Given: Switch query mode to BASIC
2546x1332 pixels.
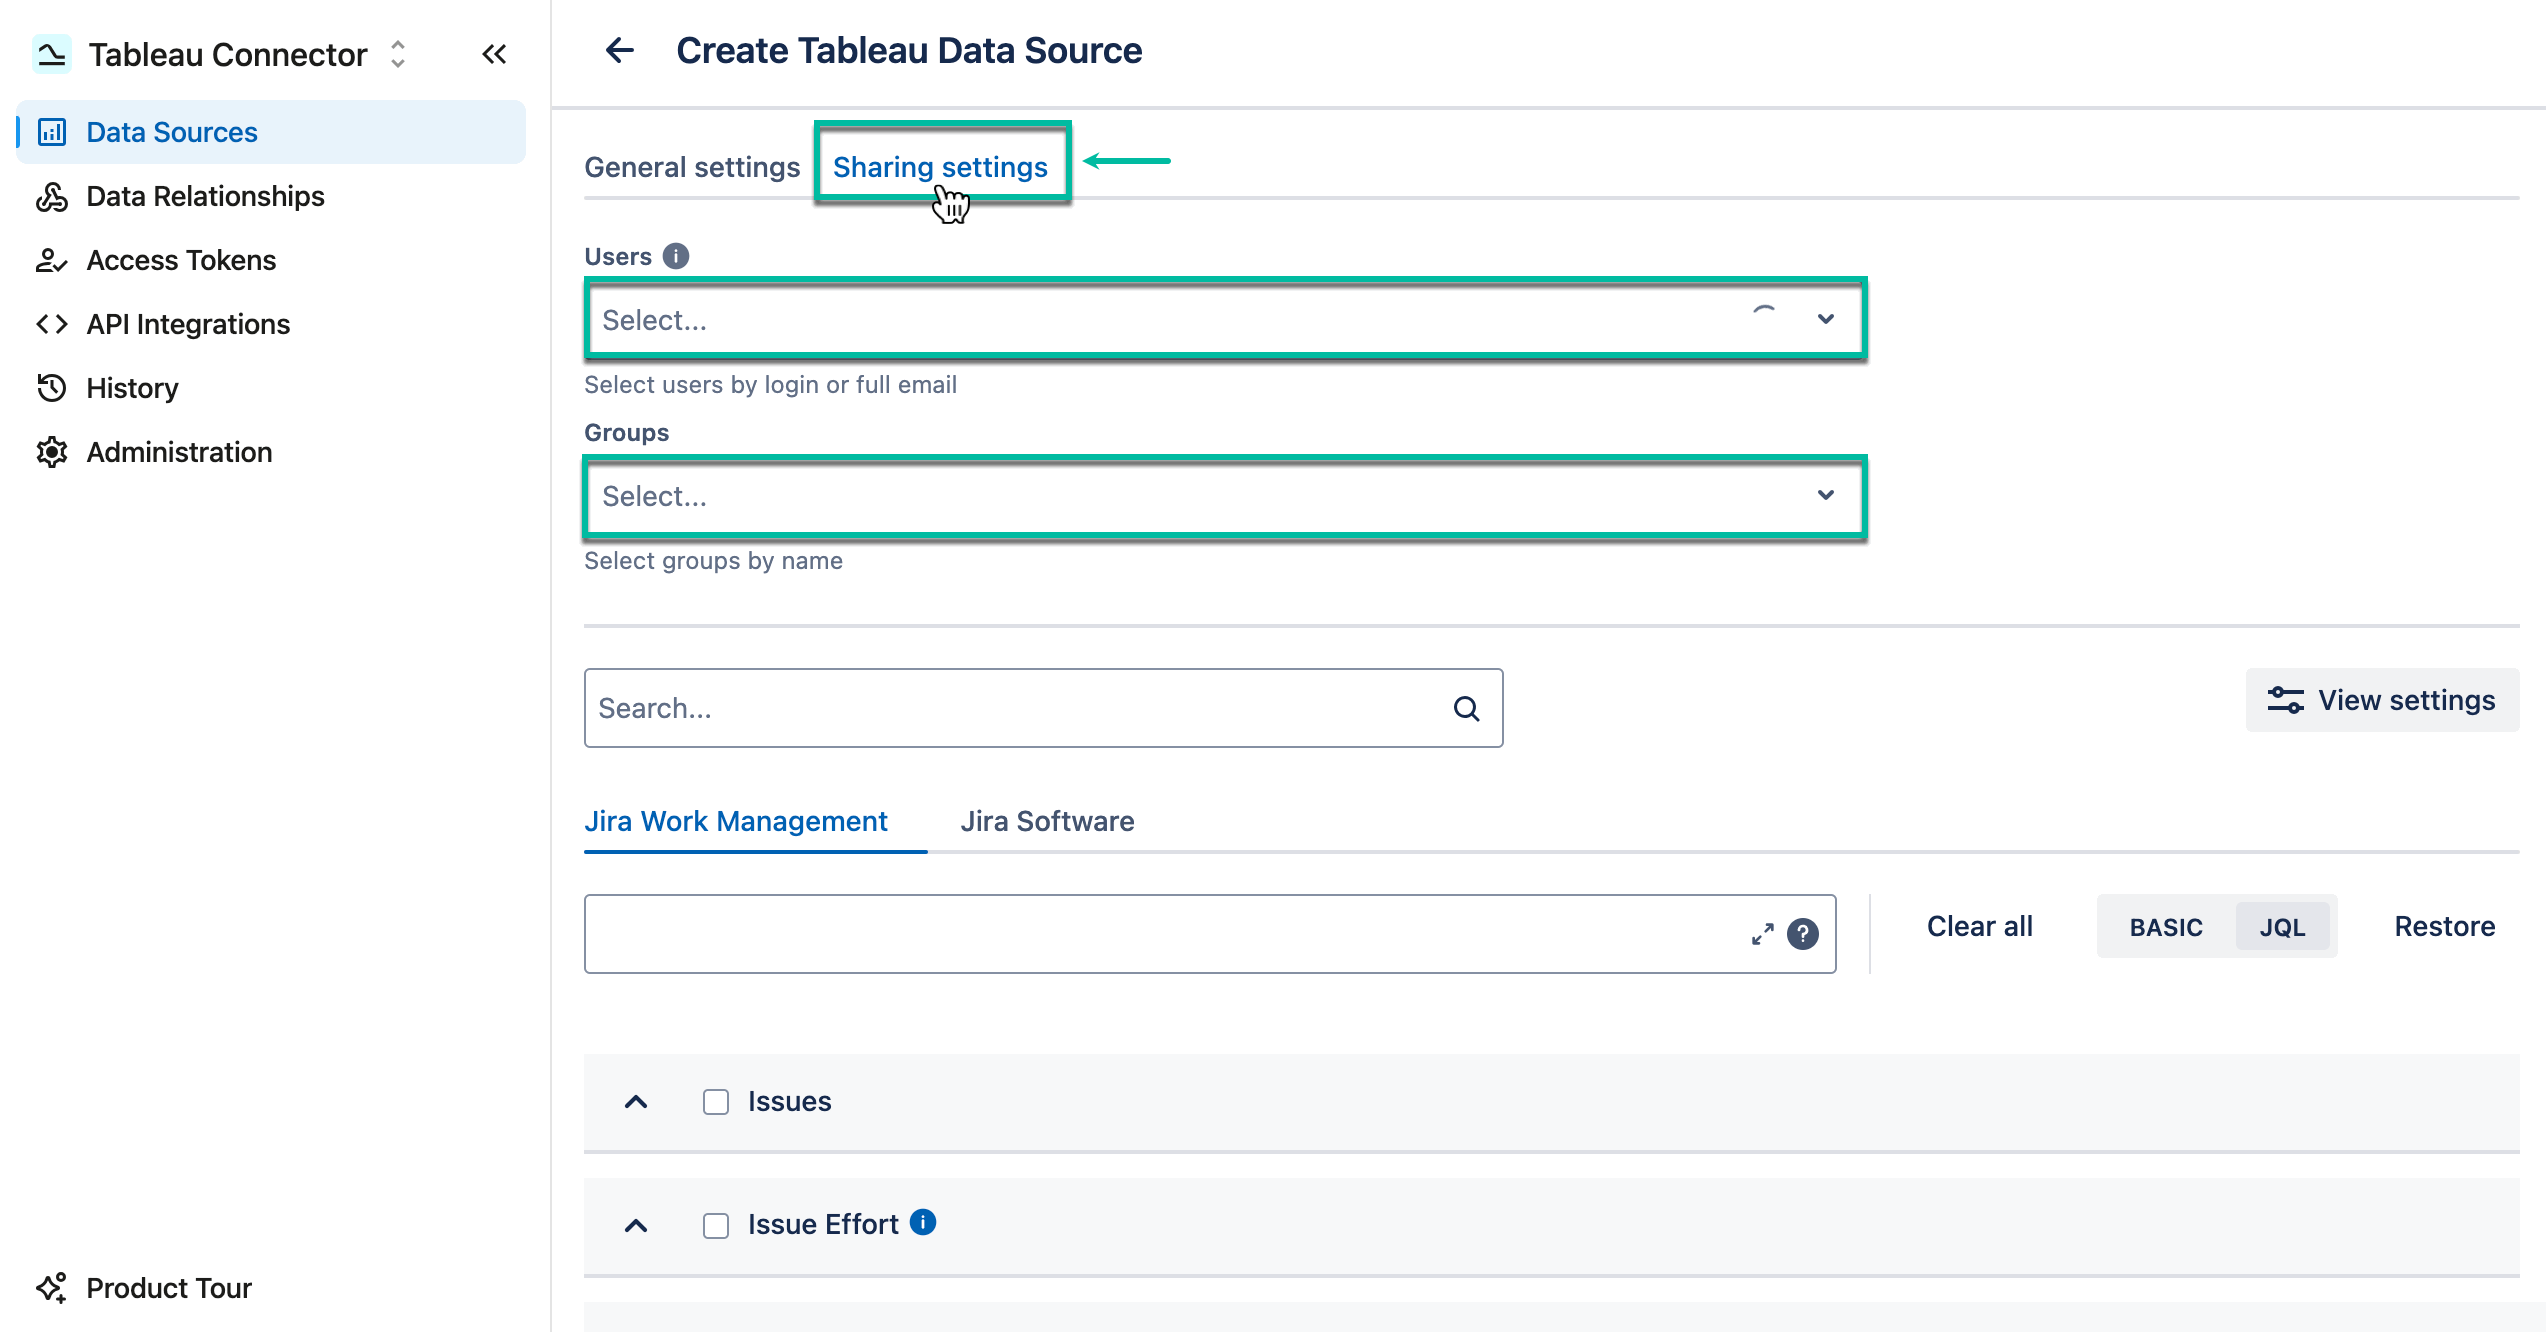Looking at the screenshot, I should pyautogui.click(x=2164, y=926).
